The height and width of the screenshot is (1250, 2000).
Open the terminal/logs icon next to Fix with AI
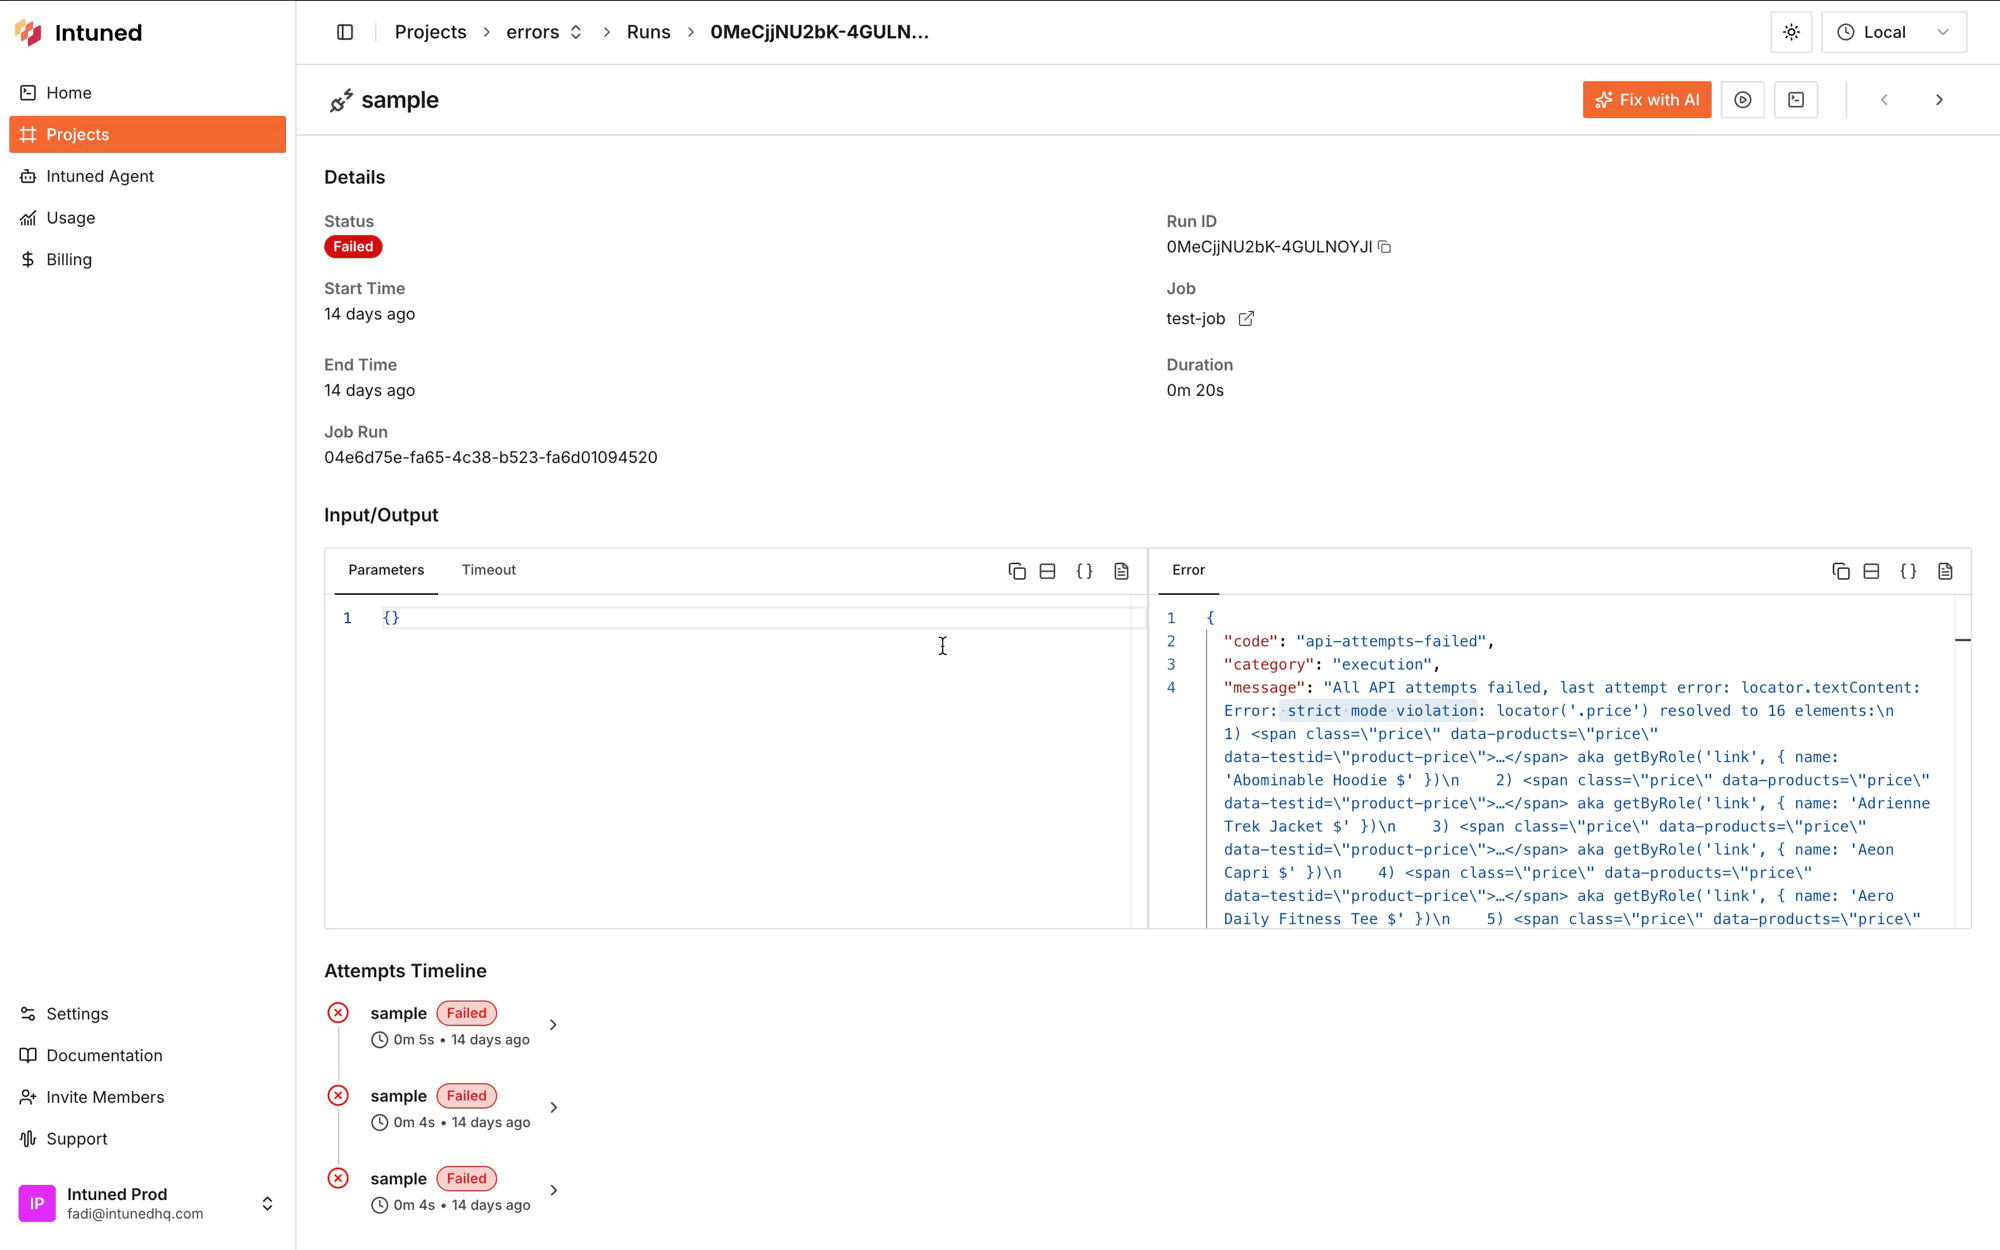(x=1796, y=99)
